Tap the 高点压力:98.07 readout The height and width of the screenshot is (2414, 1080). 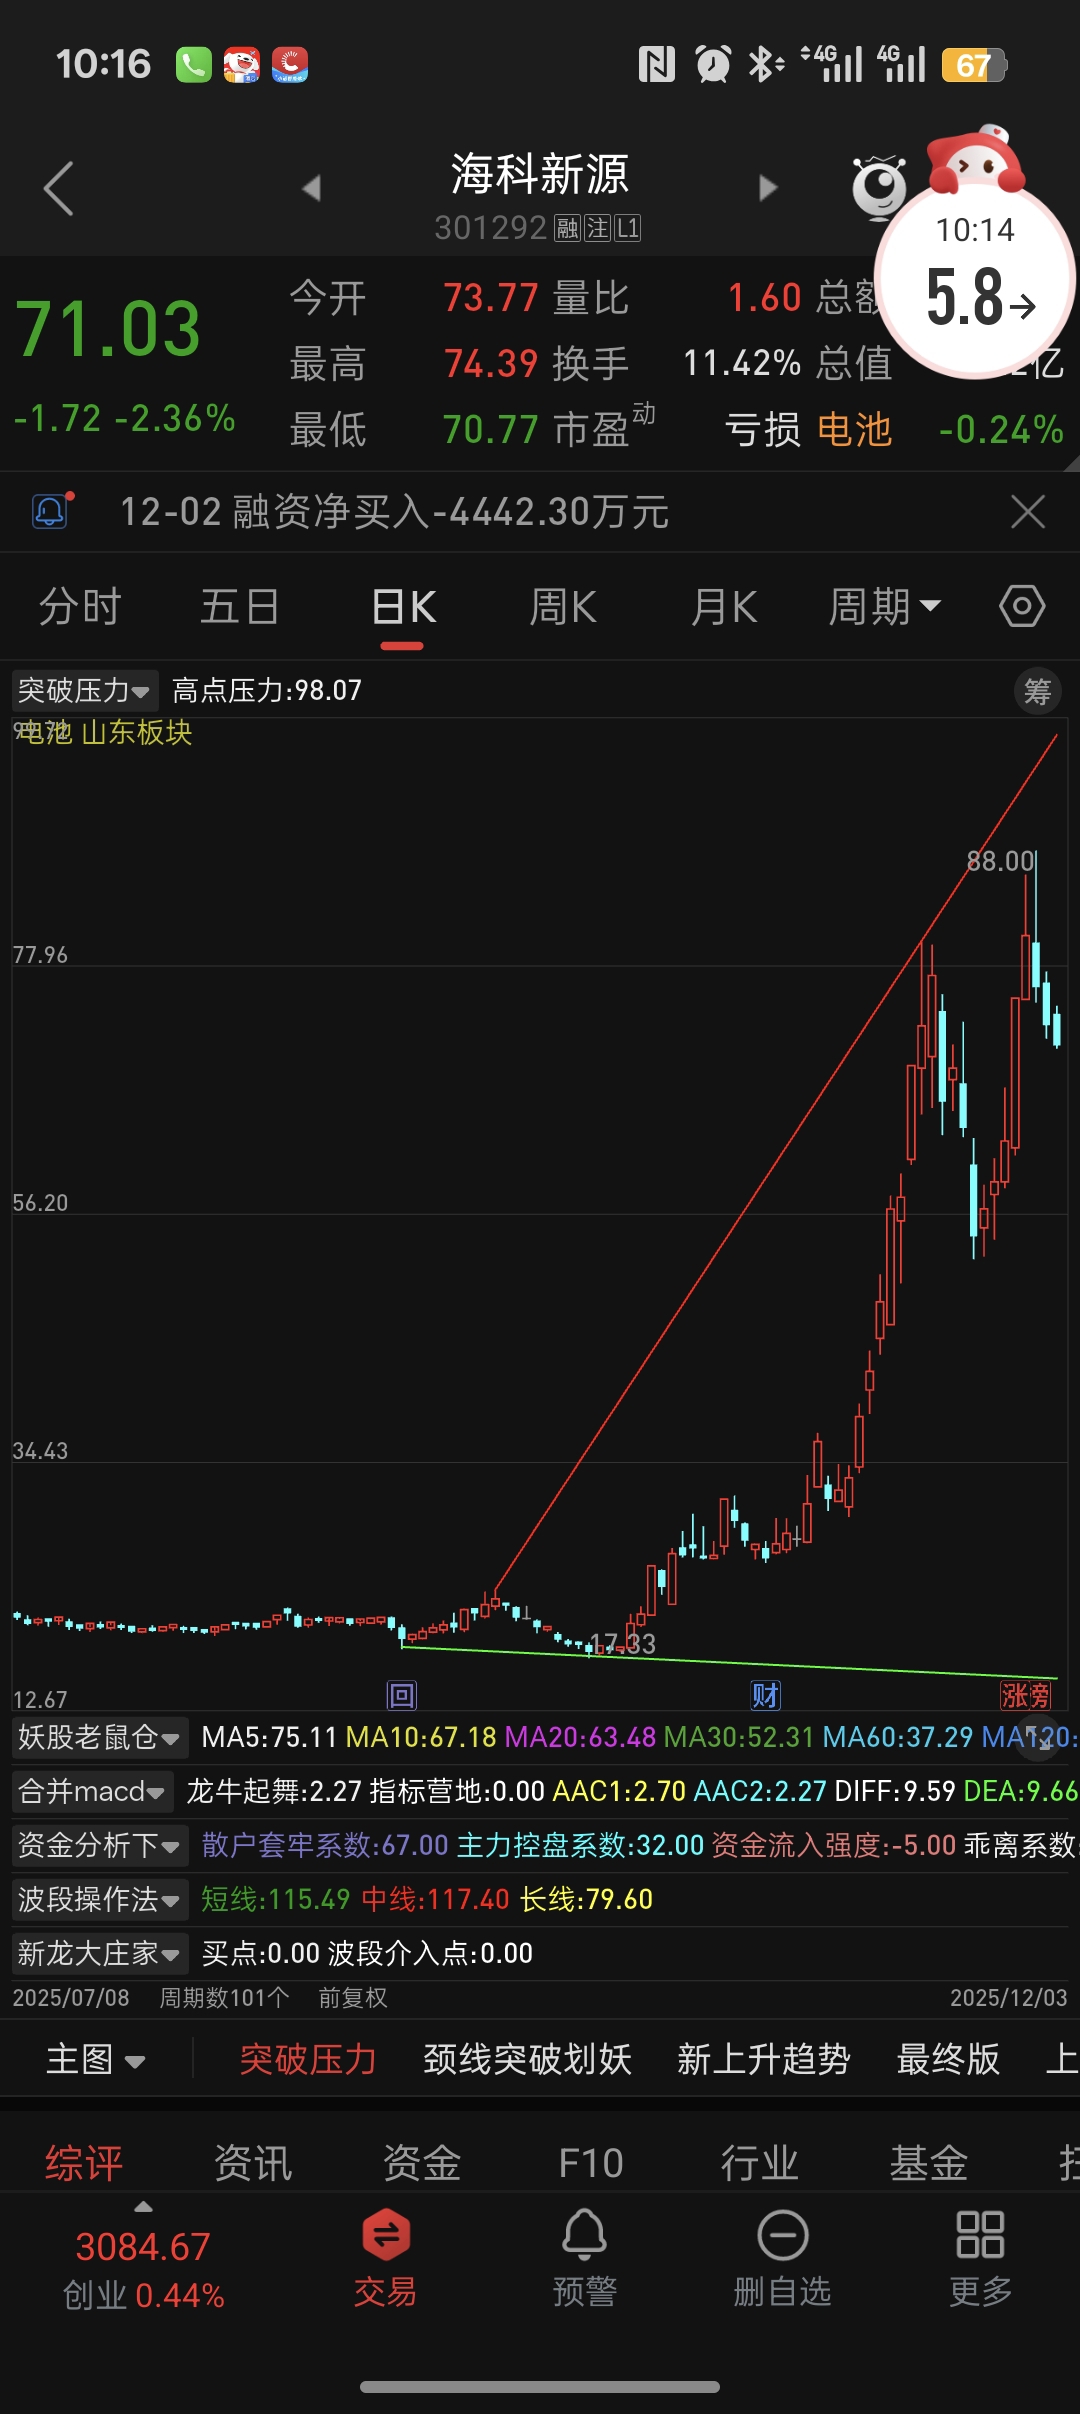pyautogui.click(x=267, y=690)
